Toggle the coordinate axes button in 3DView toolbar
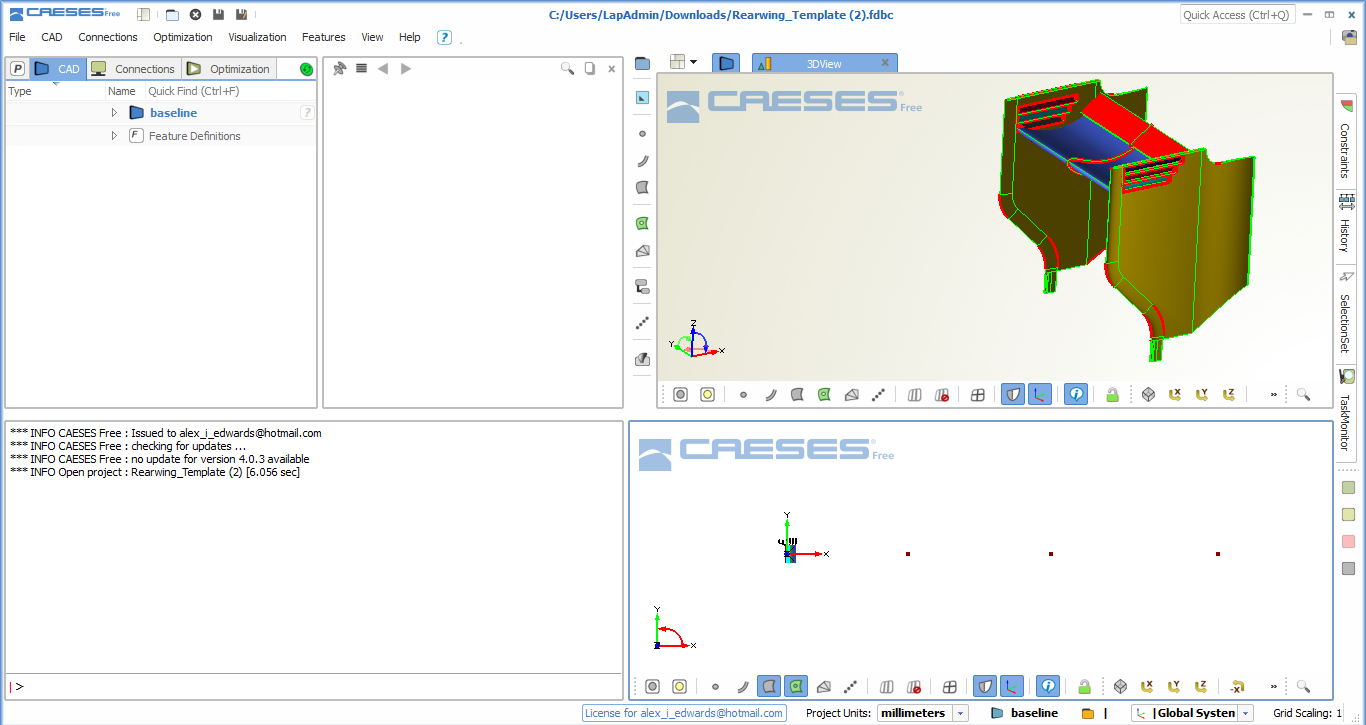Screen dimensions: 1366x725 coord(1040,394)
